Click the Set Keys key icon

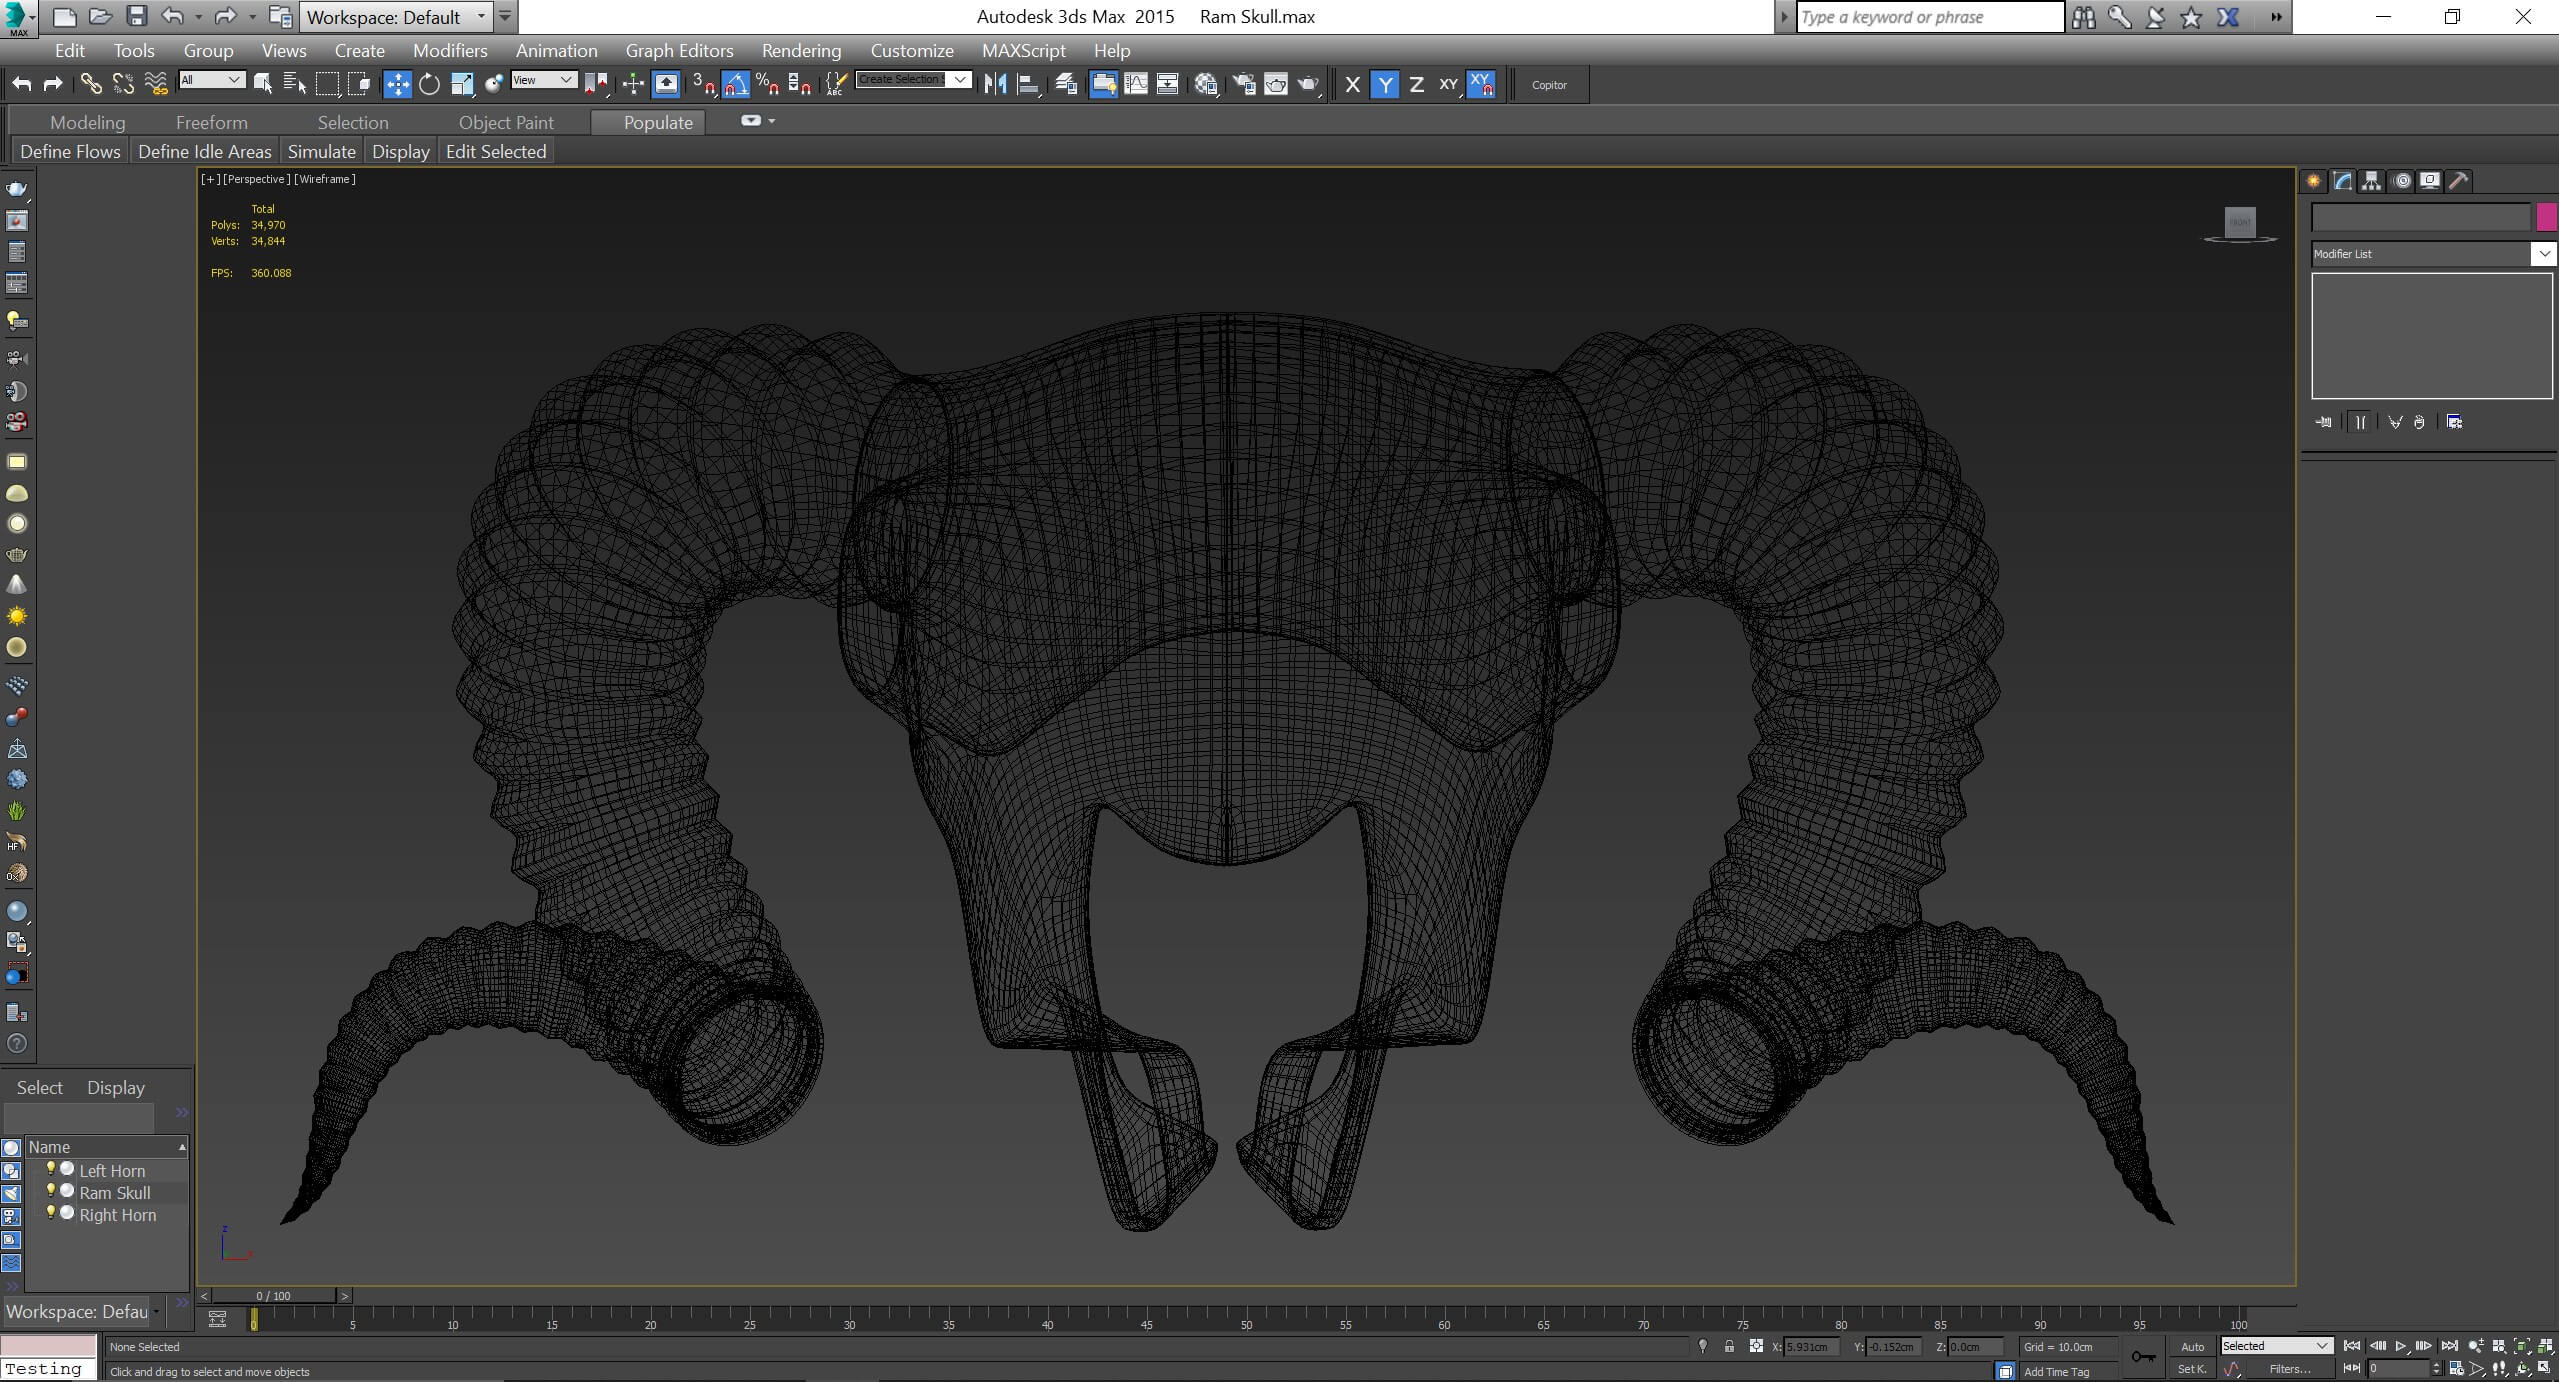coord(2143,1357)
